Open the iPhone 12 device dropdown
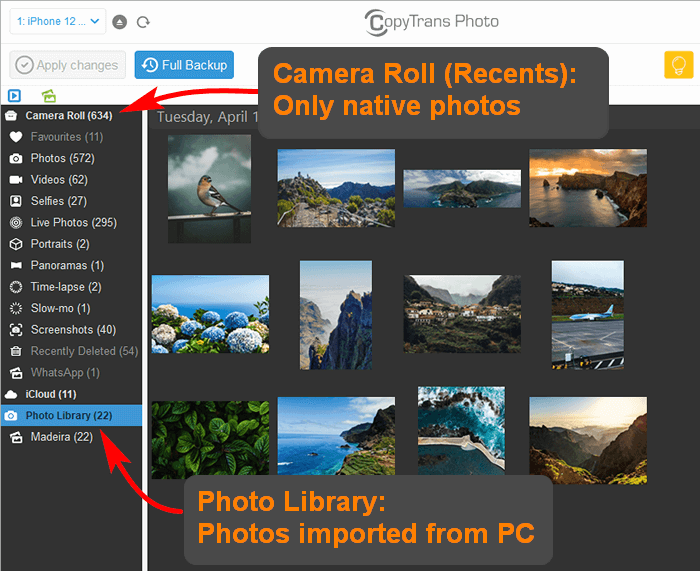 click(58, 21)
